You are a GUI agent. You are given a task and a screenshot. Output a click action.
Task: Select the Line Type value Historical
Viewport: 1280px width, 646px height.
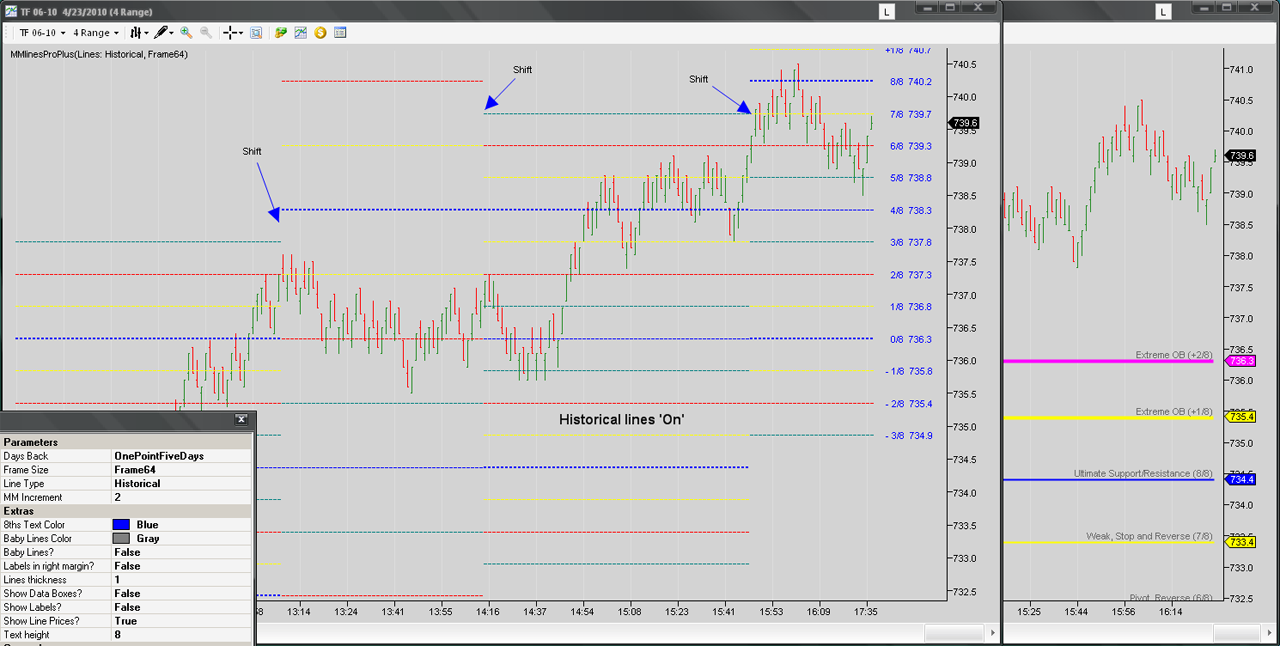tap(182, 484)
